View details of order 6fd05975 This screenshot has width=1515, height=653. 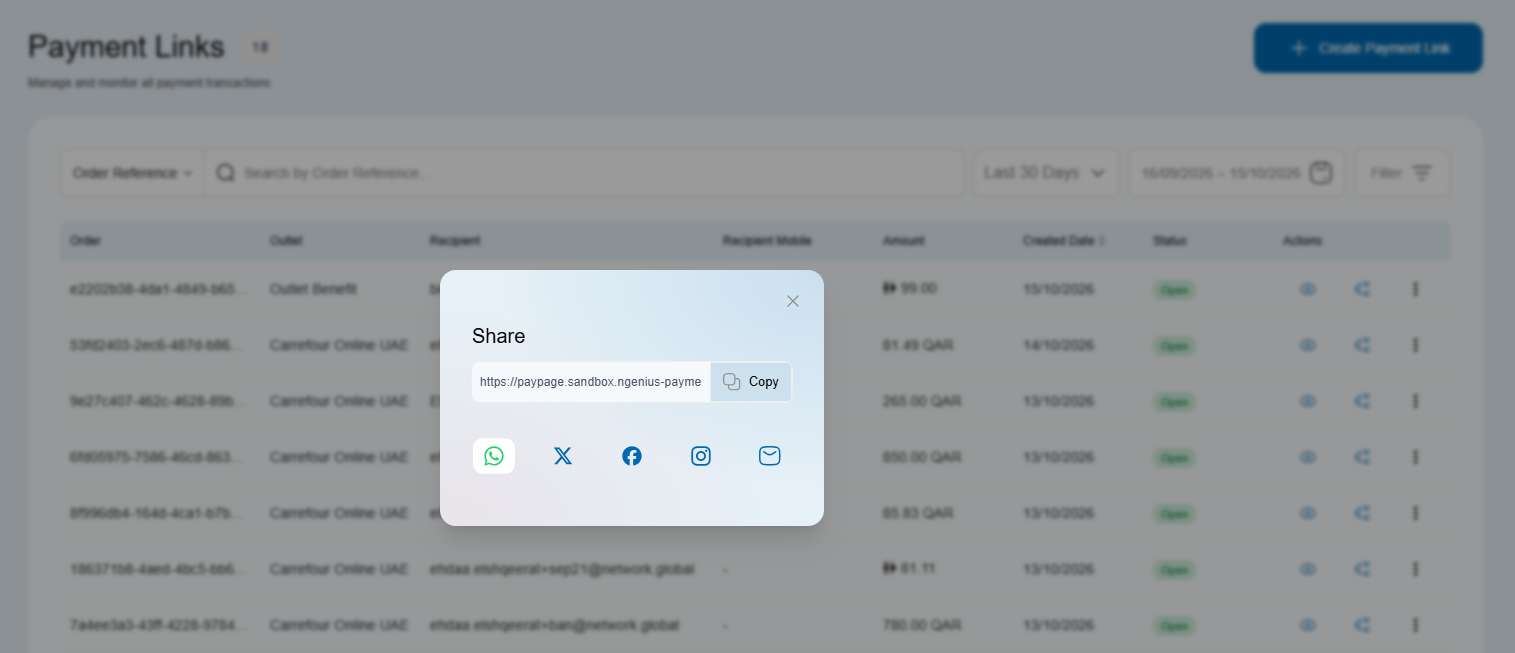tap(1308, 457)
